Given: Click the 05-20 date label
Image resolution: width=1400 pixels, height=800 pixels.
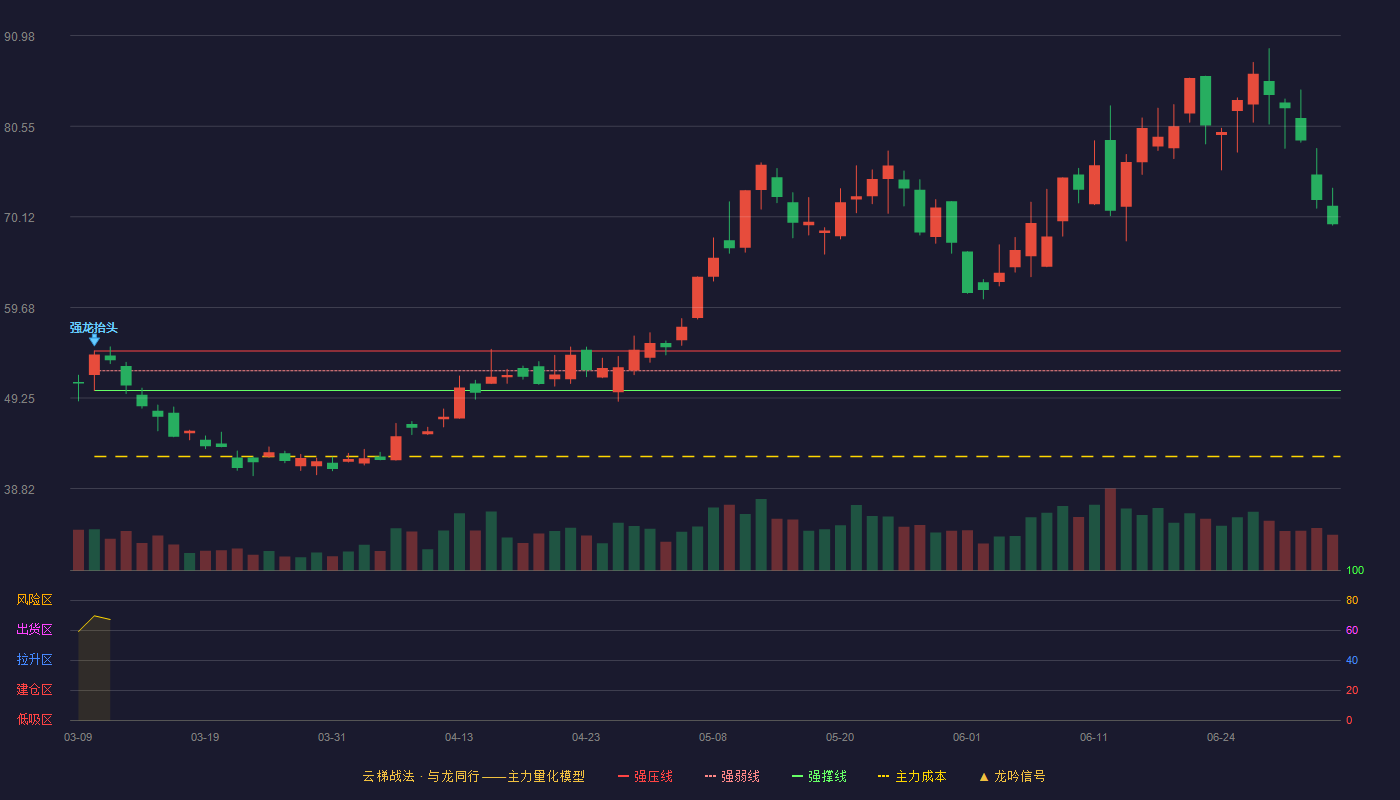Looking at the screenshot, I should [840, 737].
